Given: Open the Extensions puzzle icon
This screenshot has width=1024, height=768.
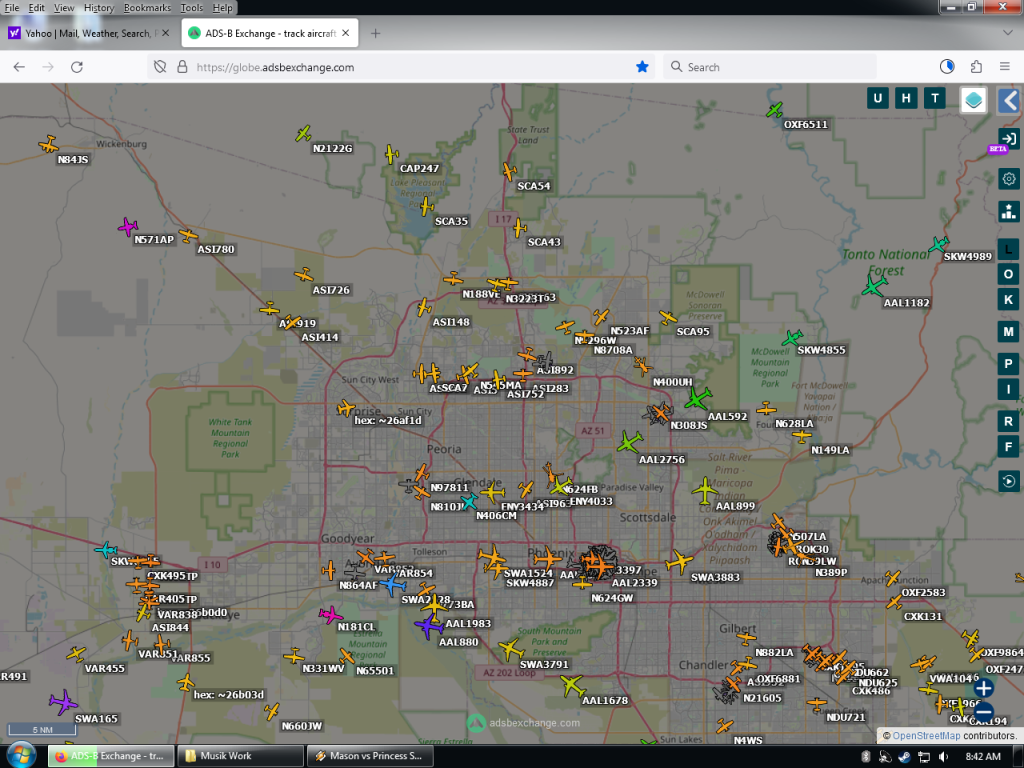Looking at the screenshot, I should tap(976, 67).
